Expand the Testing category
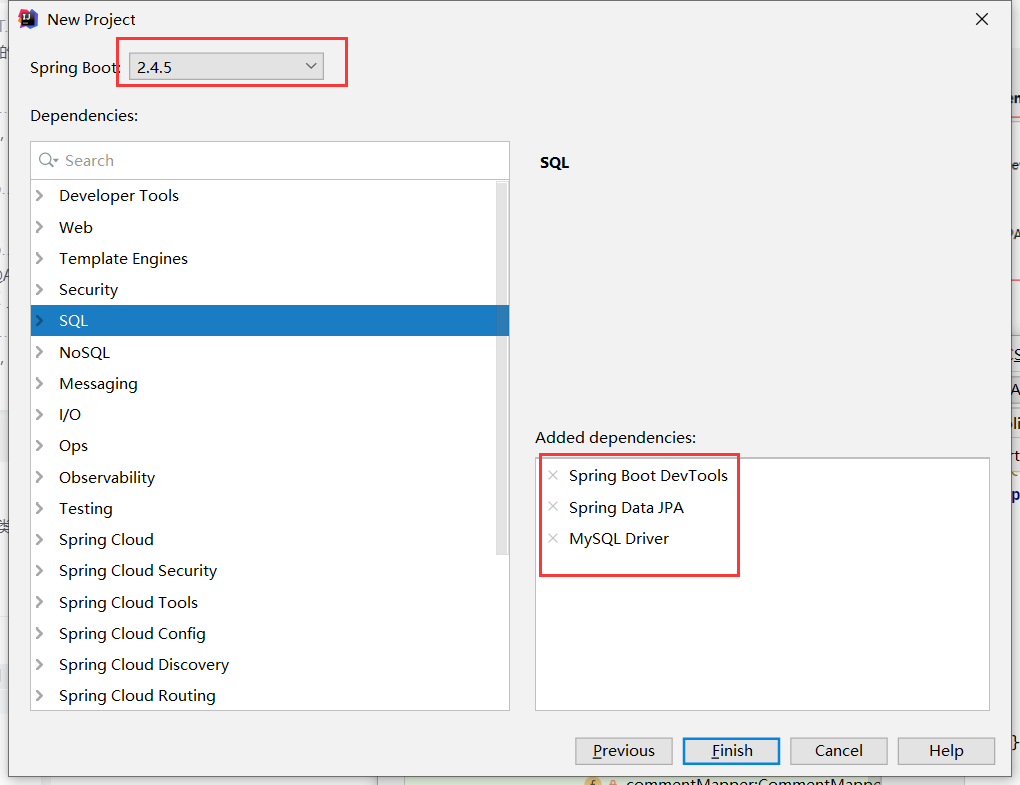 click(40, 508)
